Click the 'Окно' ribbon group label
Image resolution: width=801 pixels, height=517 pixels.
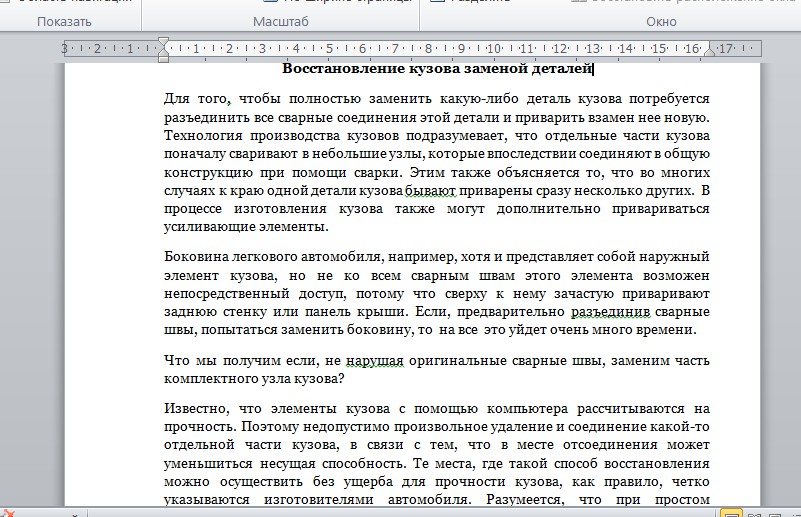point(661,22)
